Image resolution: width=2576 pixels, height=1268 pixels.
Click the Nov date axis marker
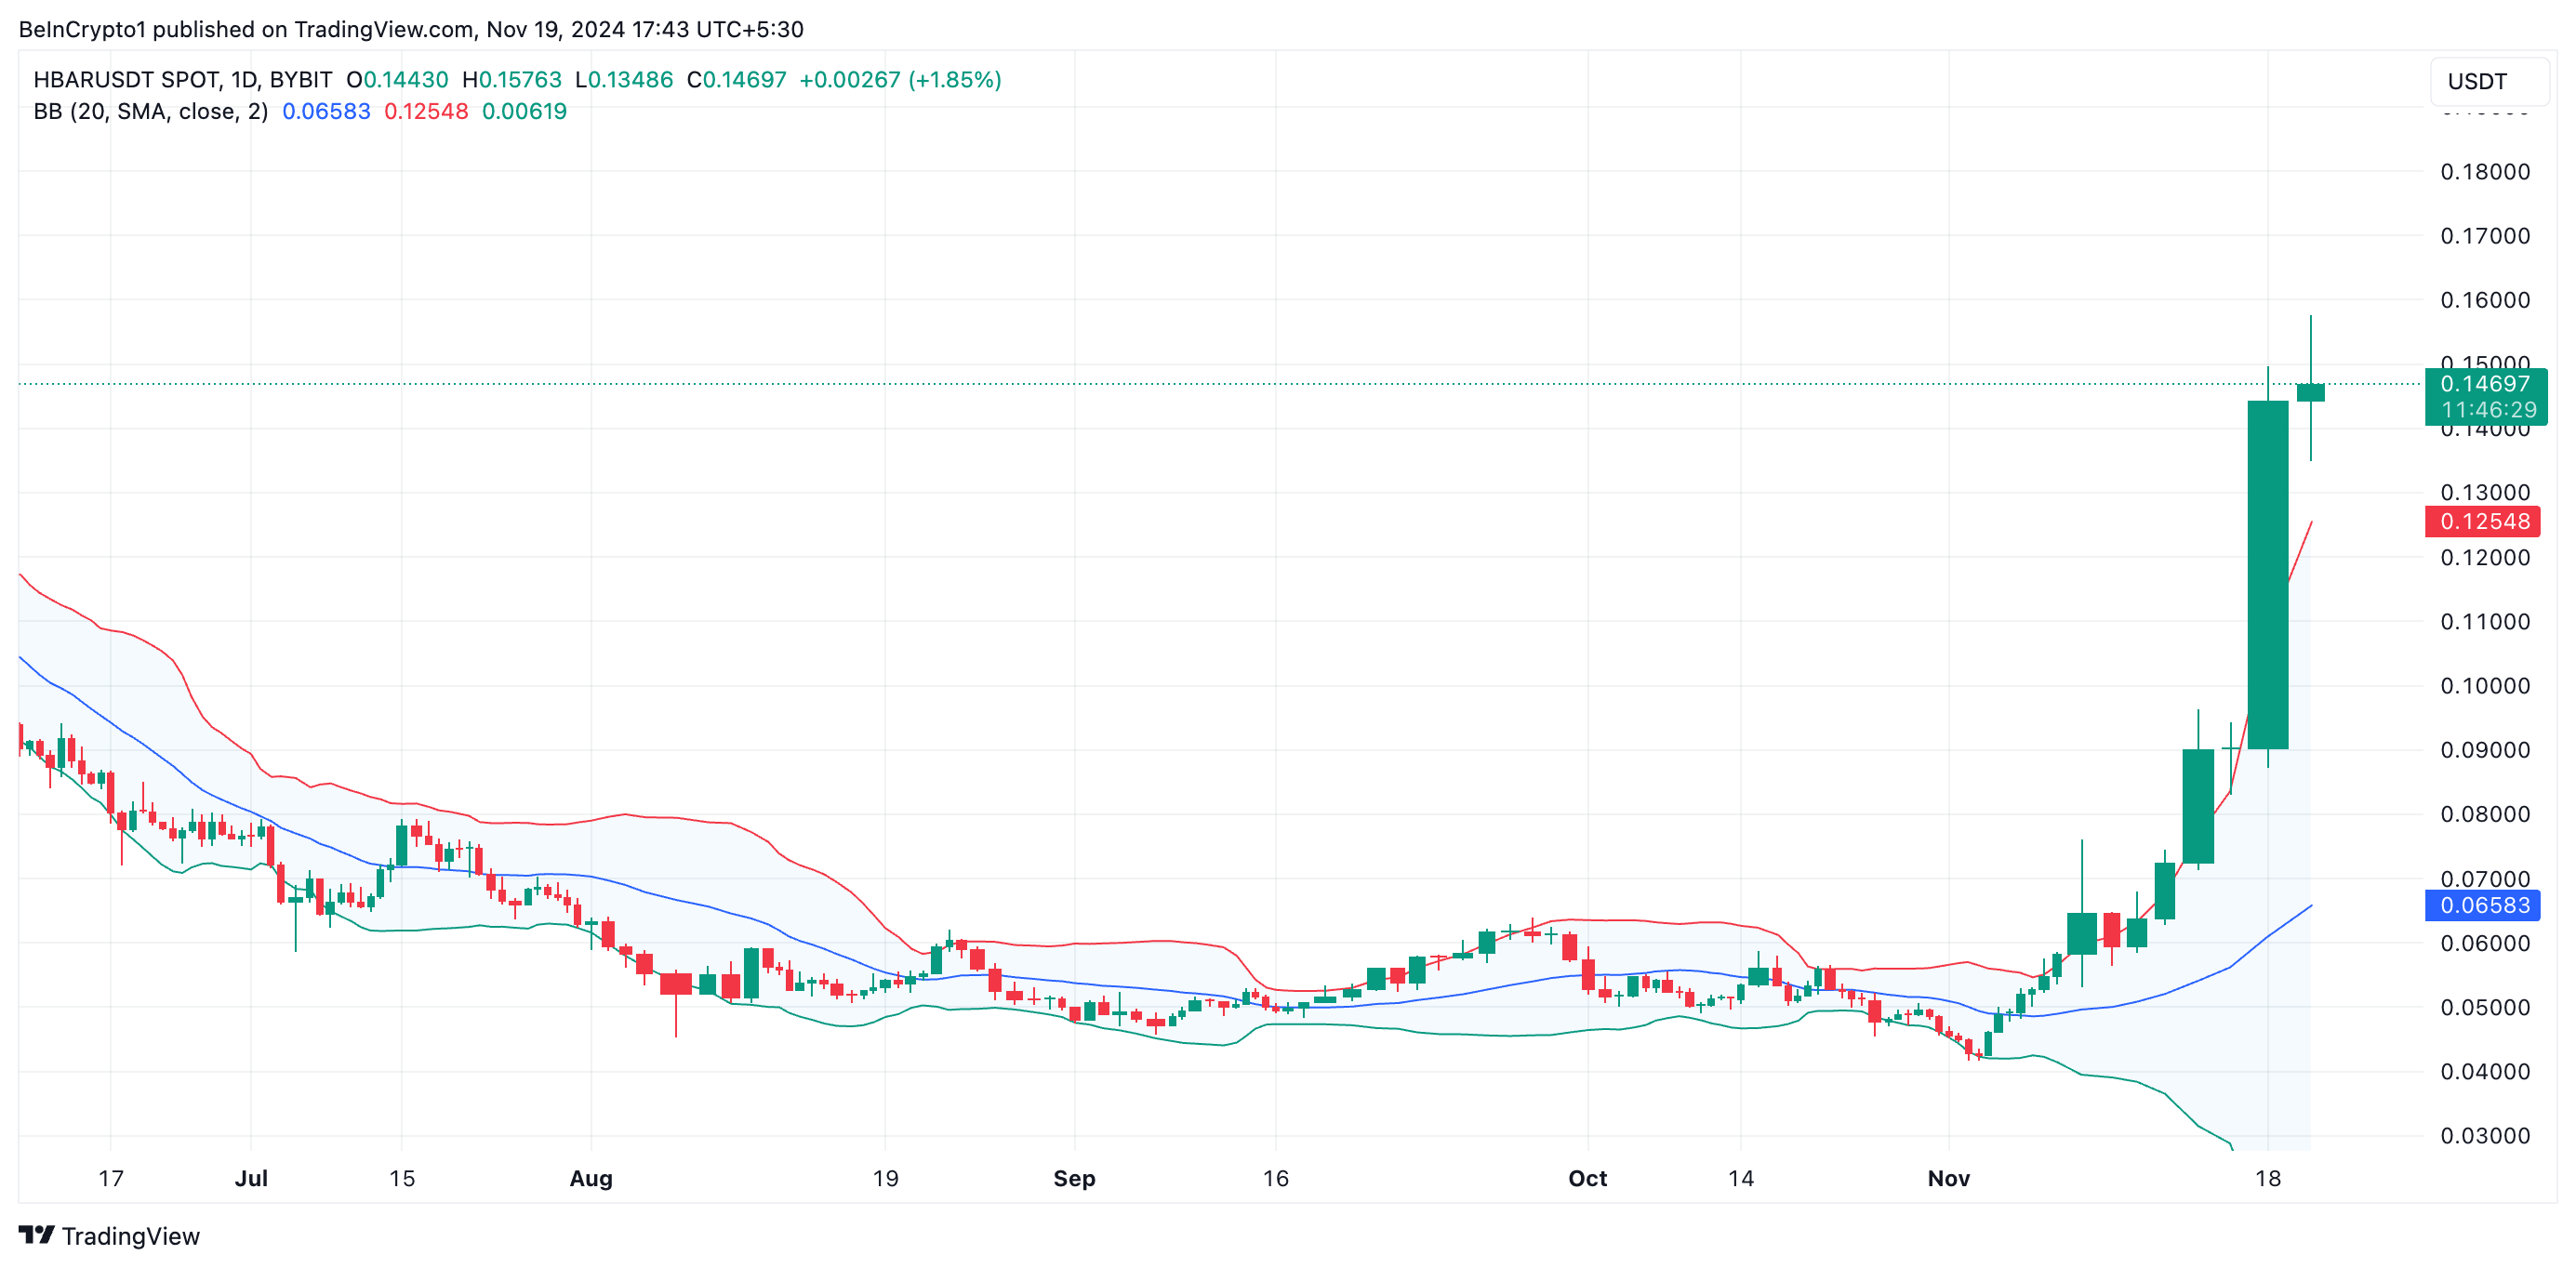(1948, 1178)
